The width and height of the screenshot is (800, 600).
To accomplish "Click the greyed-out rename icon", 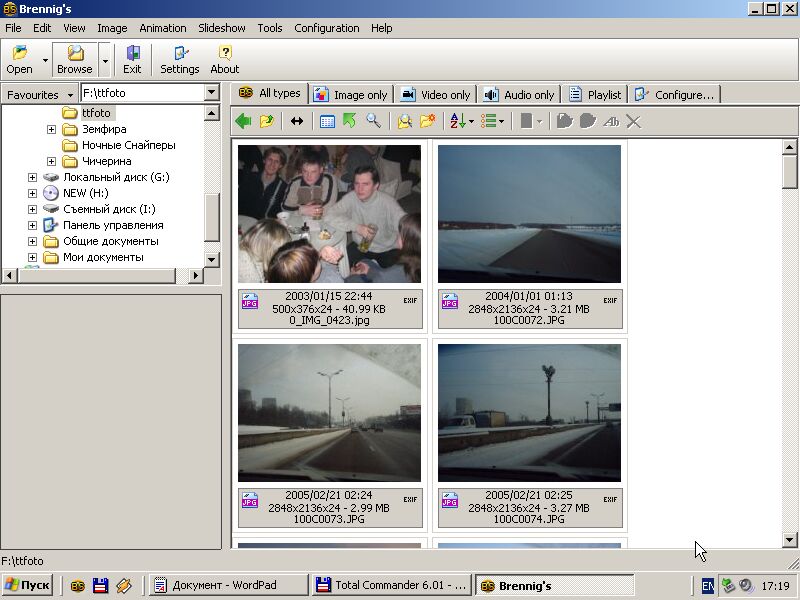I will [611, 121].
